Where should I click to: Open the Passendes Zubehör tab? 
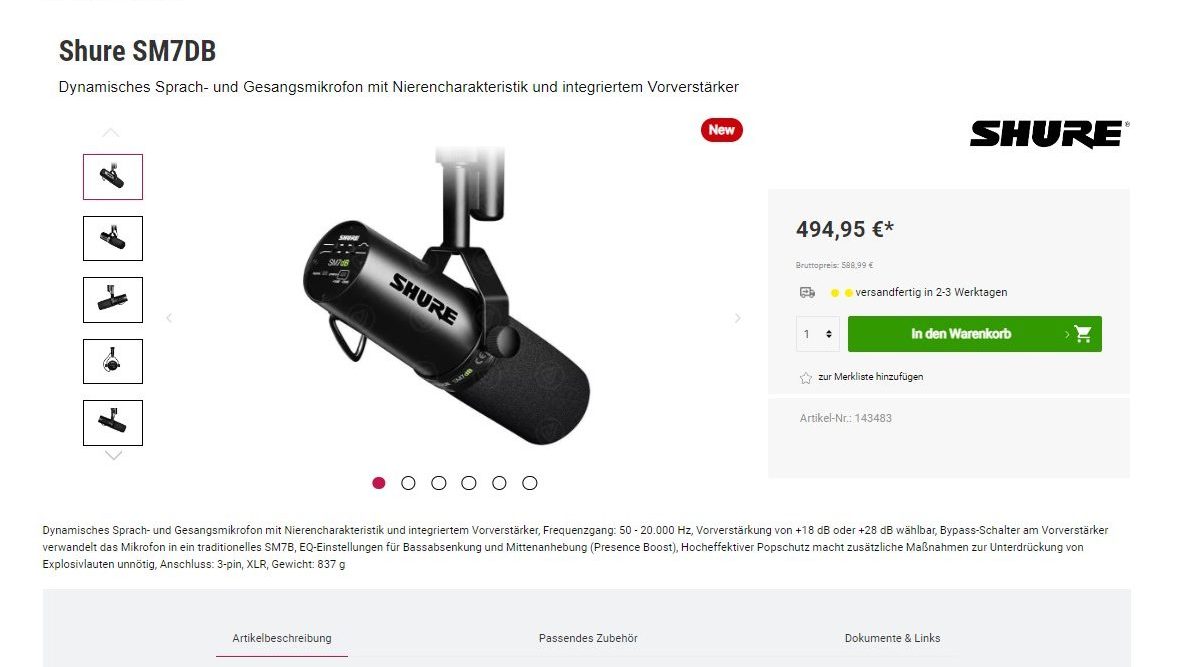click(588, 638)
